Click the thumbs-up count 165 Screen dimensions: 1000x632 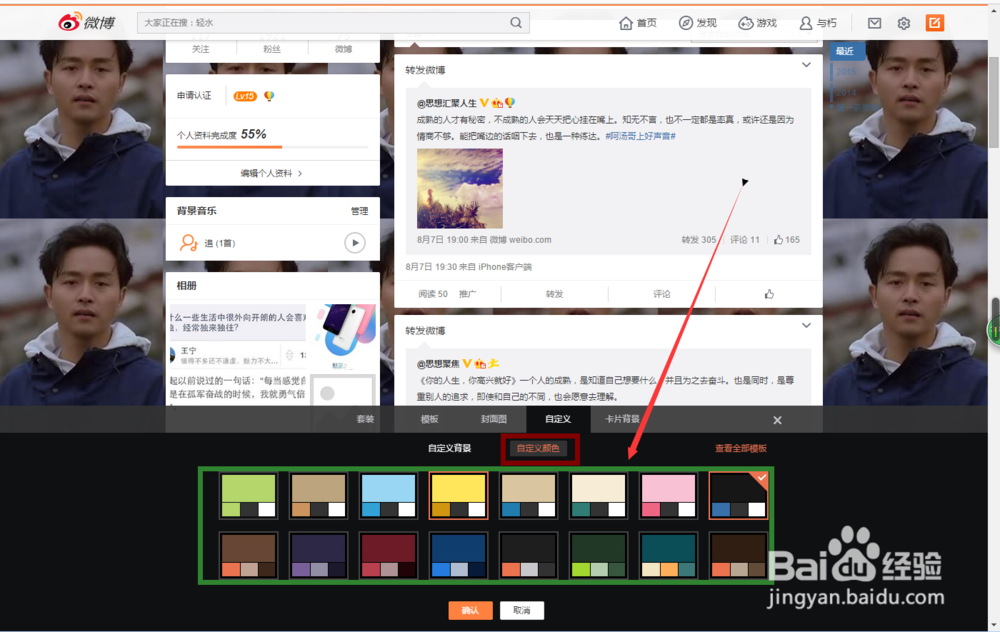click(787, 240)
